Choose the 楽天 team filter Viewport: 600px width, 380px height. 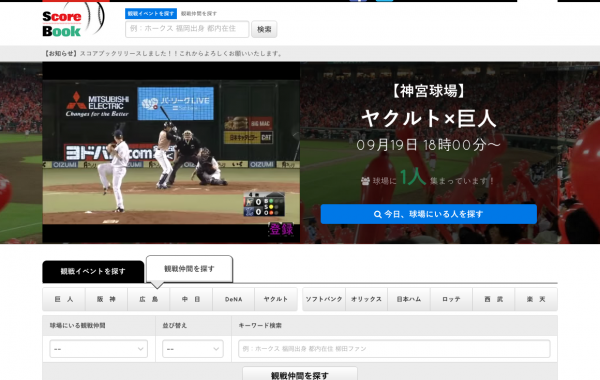click(x=536, y=299)
